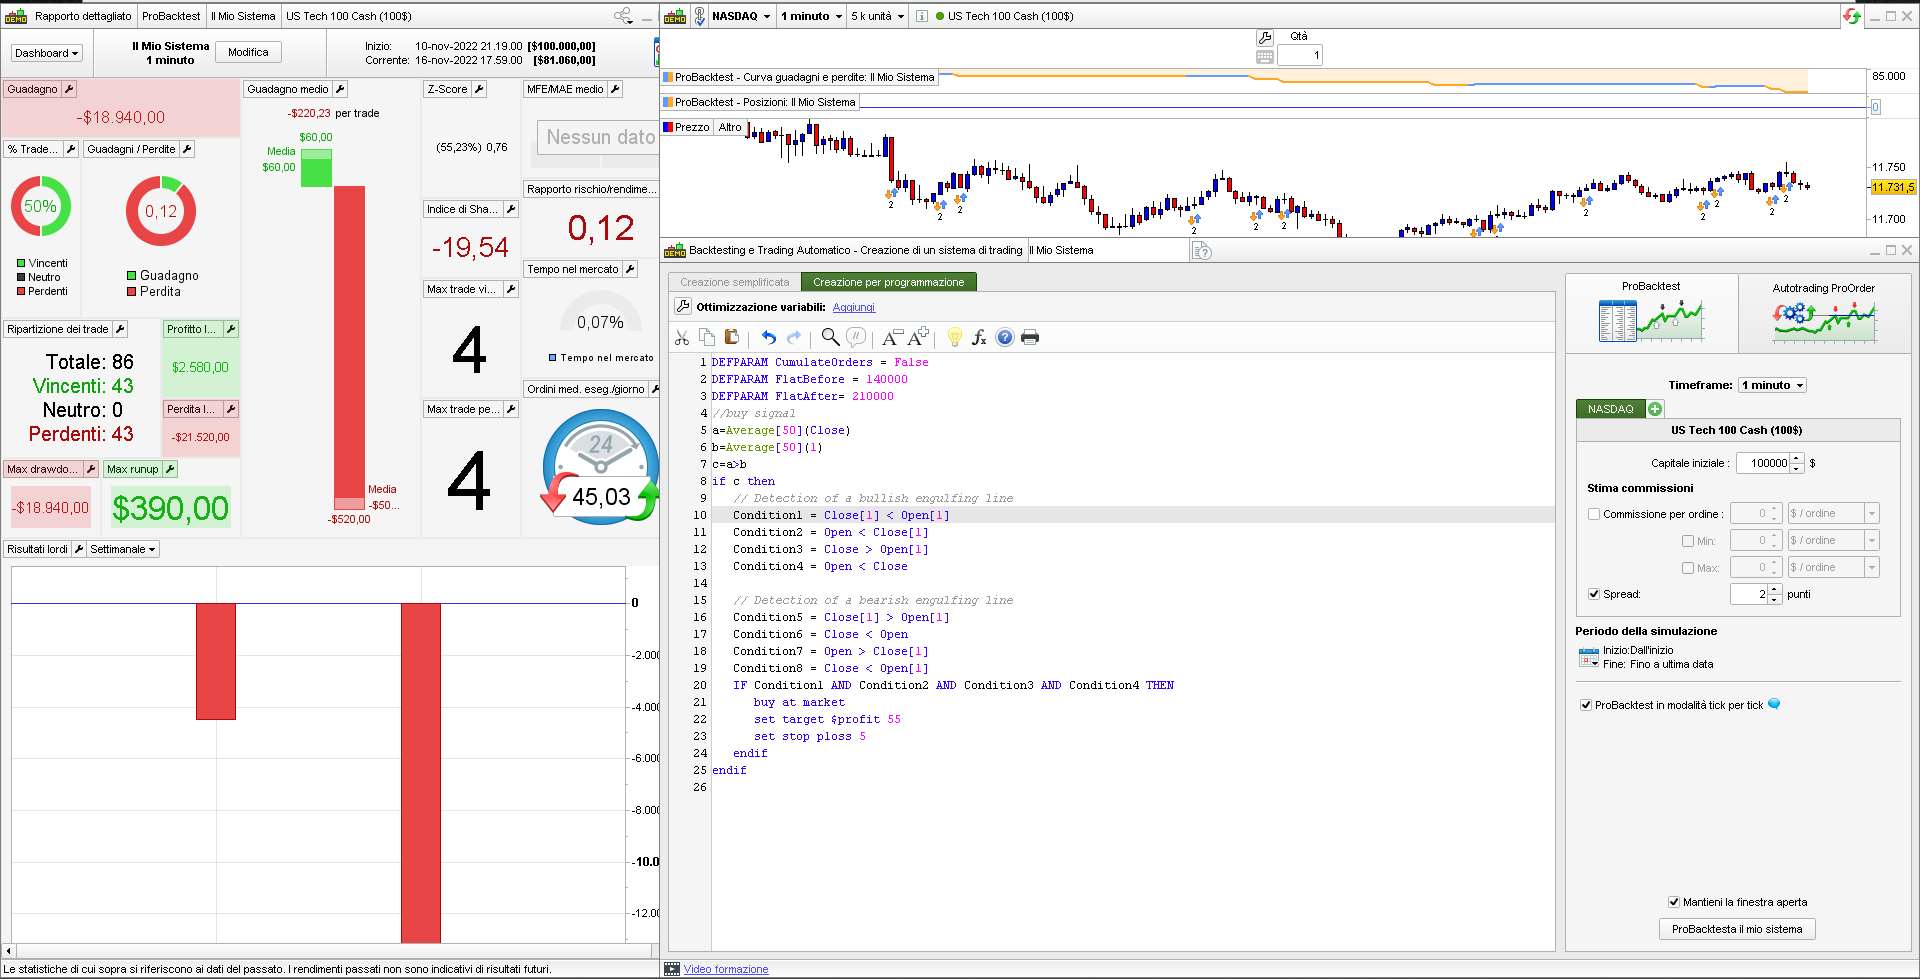Open the Settimanale period dropdown
This screenshot has height=979, width=1920.
click(x=123, y=549)
